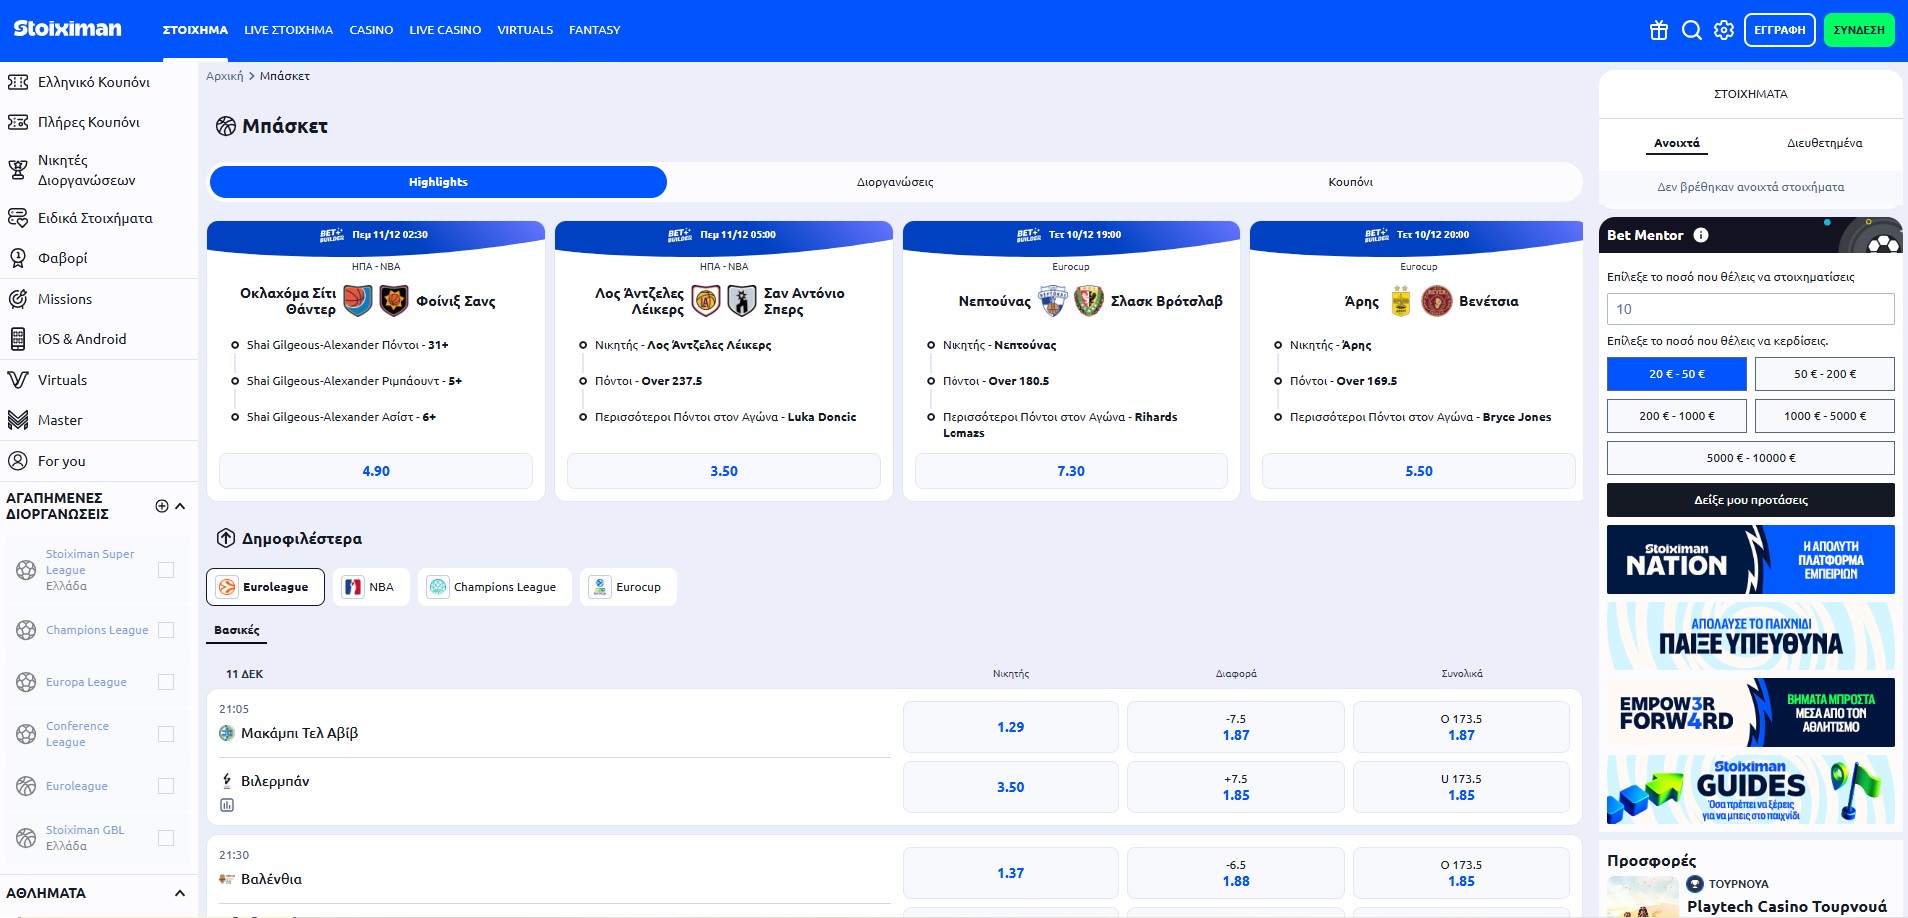Click the add favorite leagues plus icon
The image size is (1908, 918).
click(x=162, y=506)
